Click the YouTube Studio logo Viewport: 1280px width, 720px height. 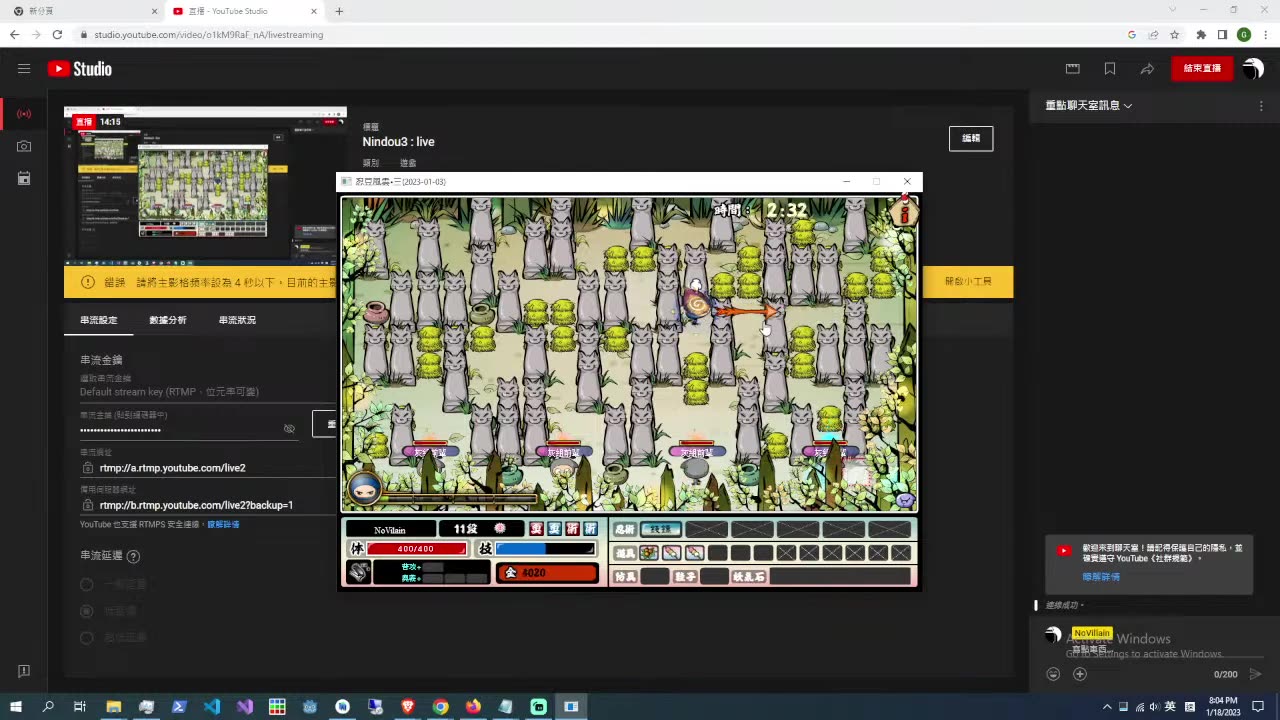click(x=79, y=69)
